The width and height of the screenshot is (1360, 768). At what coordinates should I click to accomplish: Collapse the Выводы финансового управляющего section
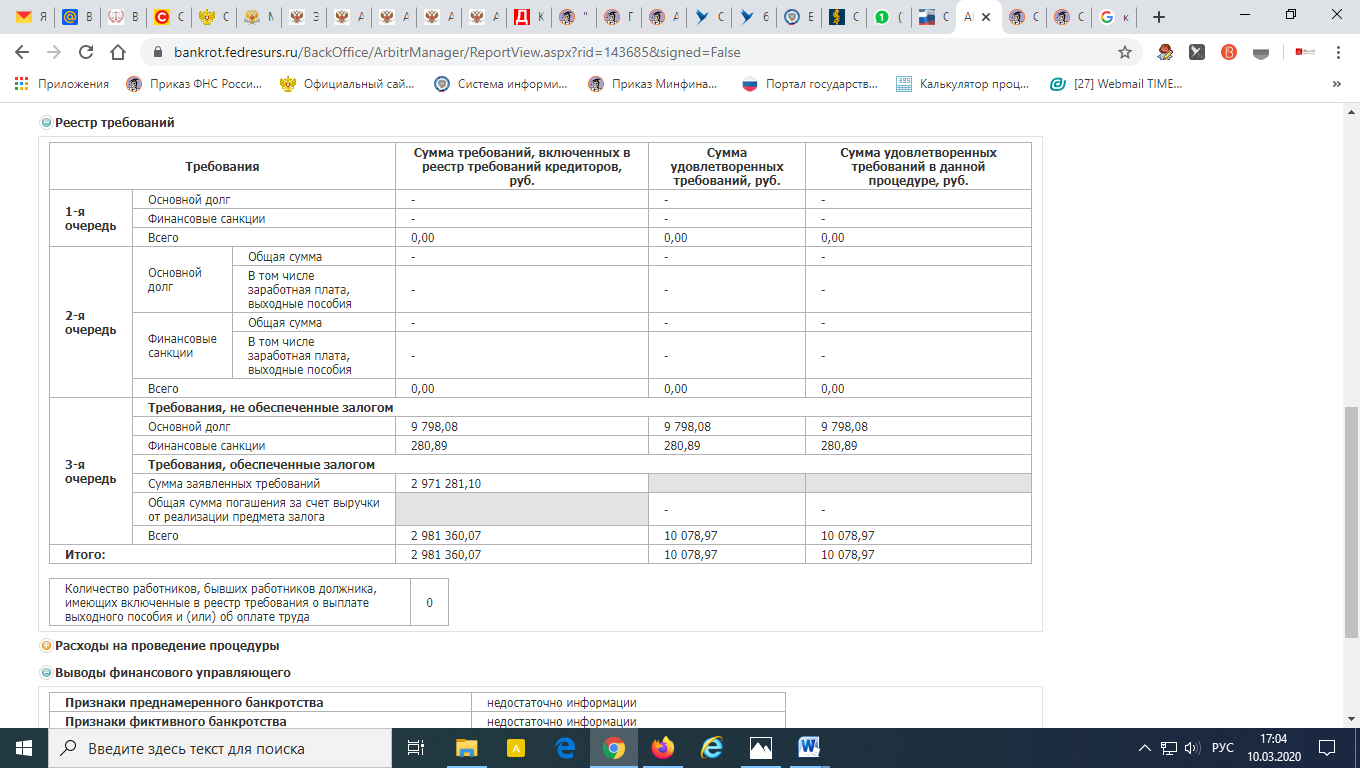(46, 673)
